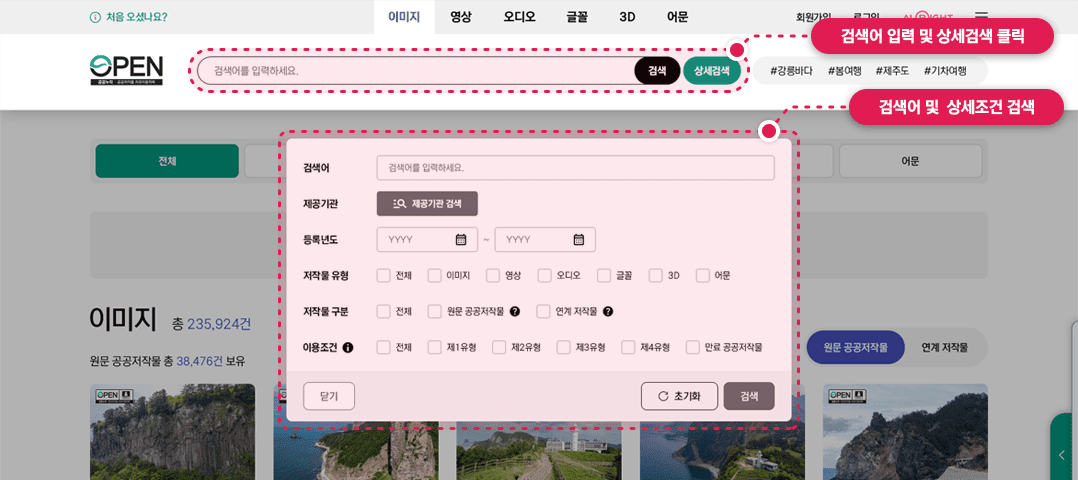The width and height of the screenshot is (1078, 480).
Task: Check 제3유형 usage condition
Action: (x=564, y=347)
